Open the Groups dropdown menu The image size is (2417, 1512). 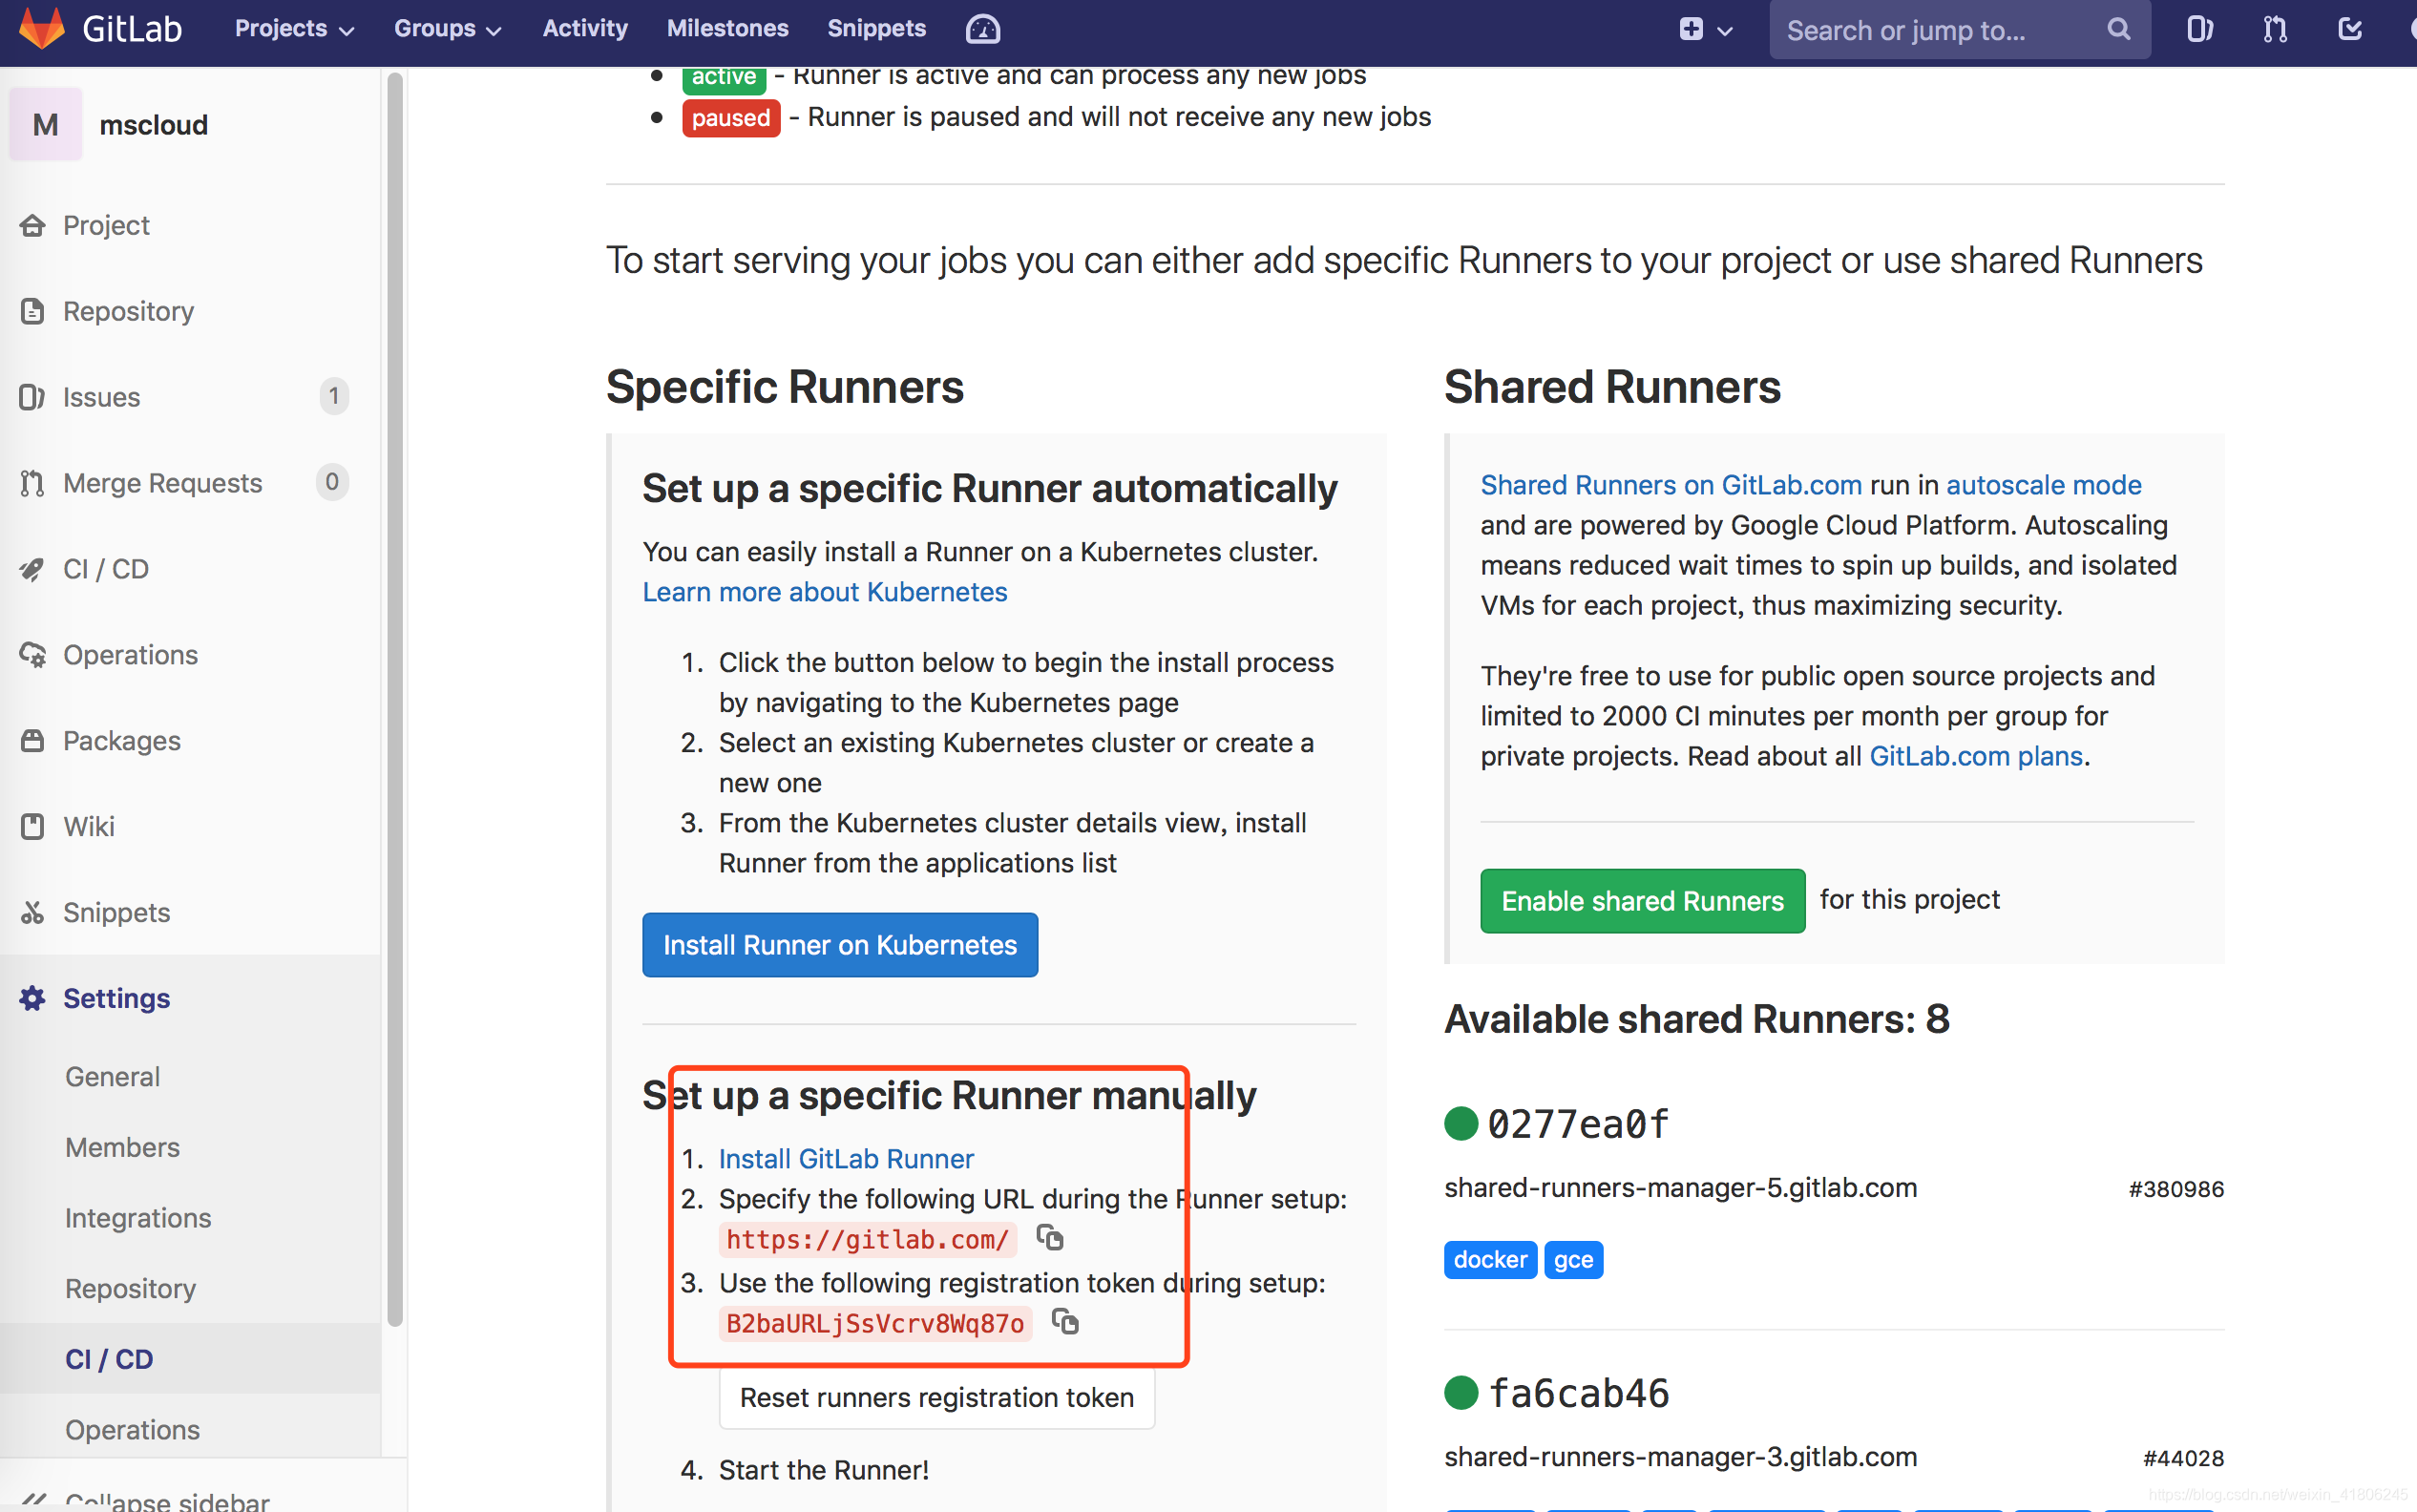pos(447,29)
